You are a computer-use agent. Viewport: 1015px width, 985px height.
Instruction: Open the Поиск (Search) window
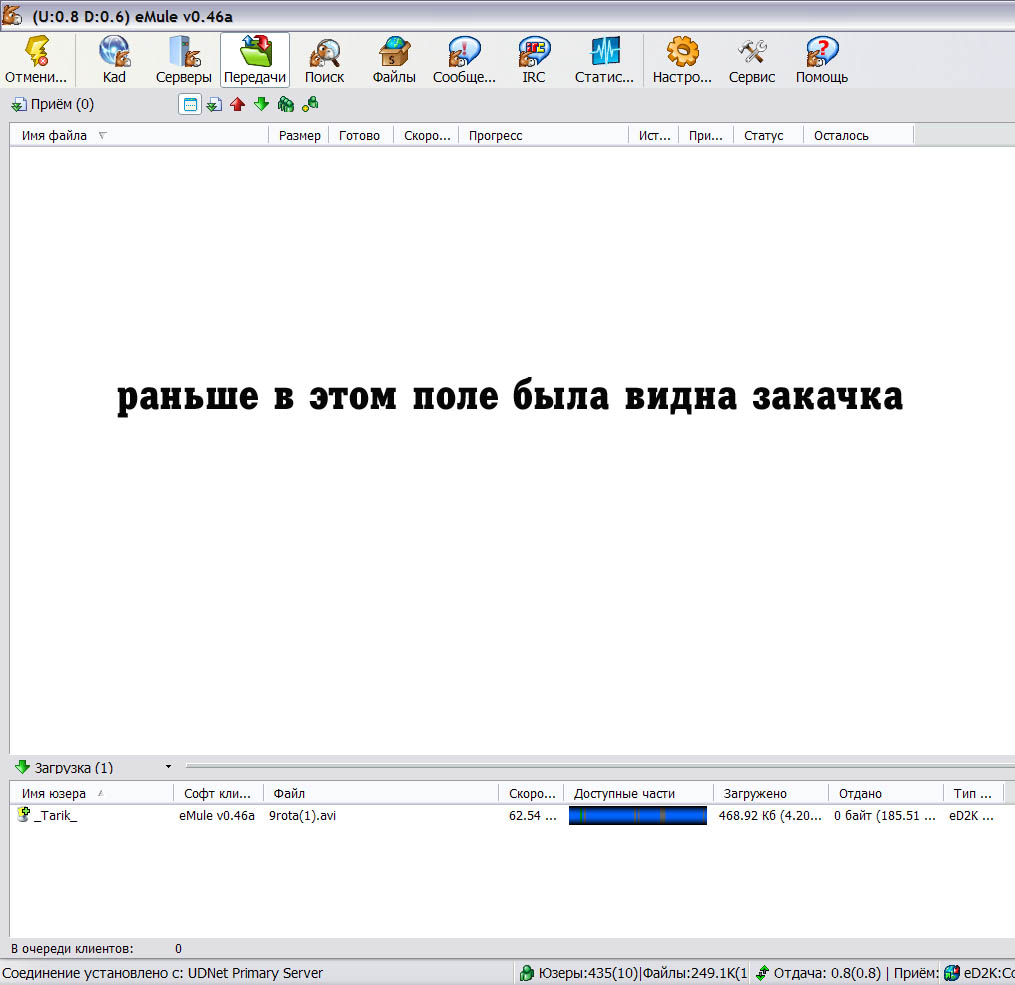tap(324, 59)
